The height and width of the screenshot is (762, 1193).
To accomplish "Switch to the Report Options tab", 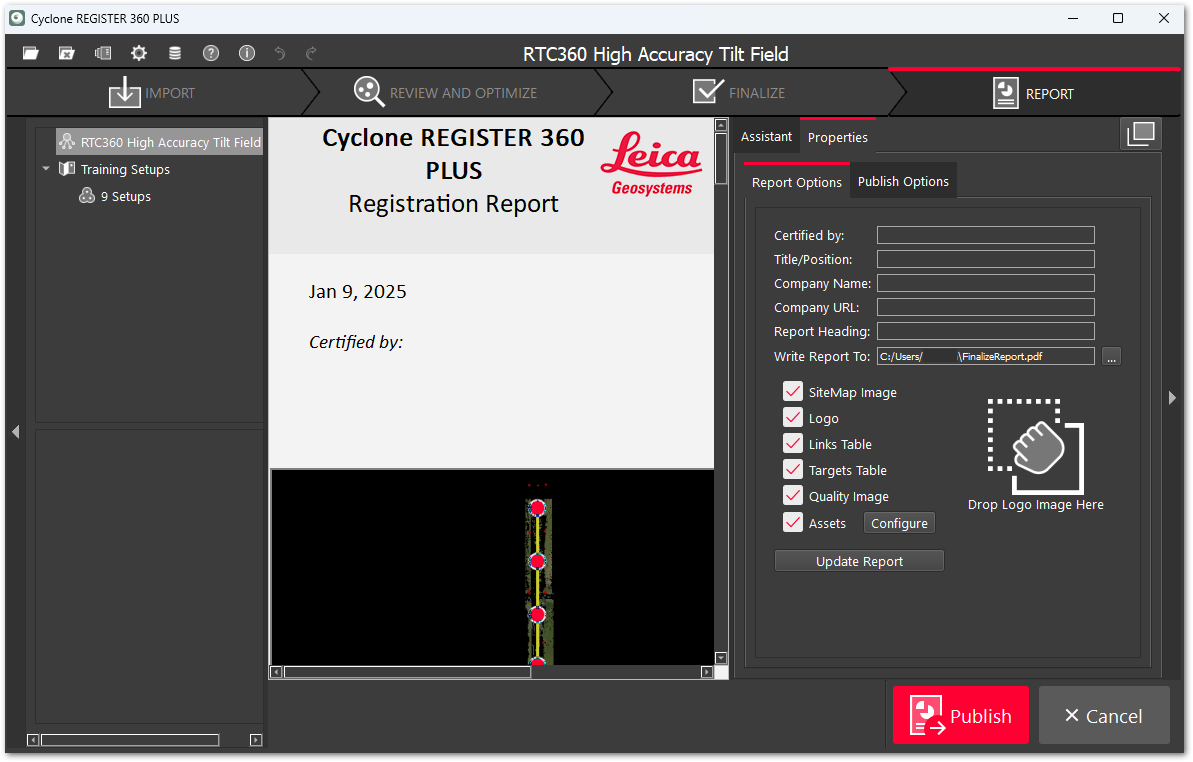I will (x=796, y=182).
